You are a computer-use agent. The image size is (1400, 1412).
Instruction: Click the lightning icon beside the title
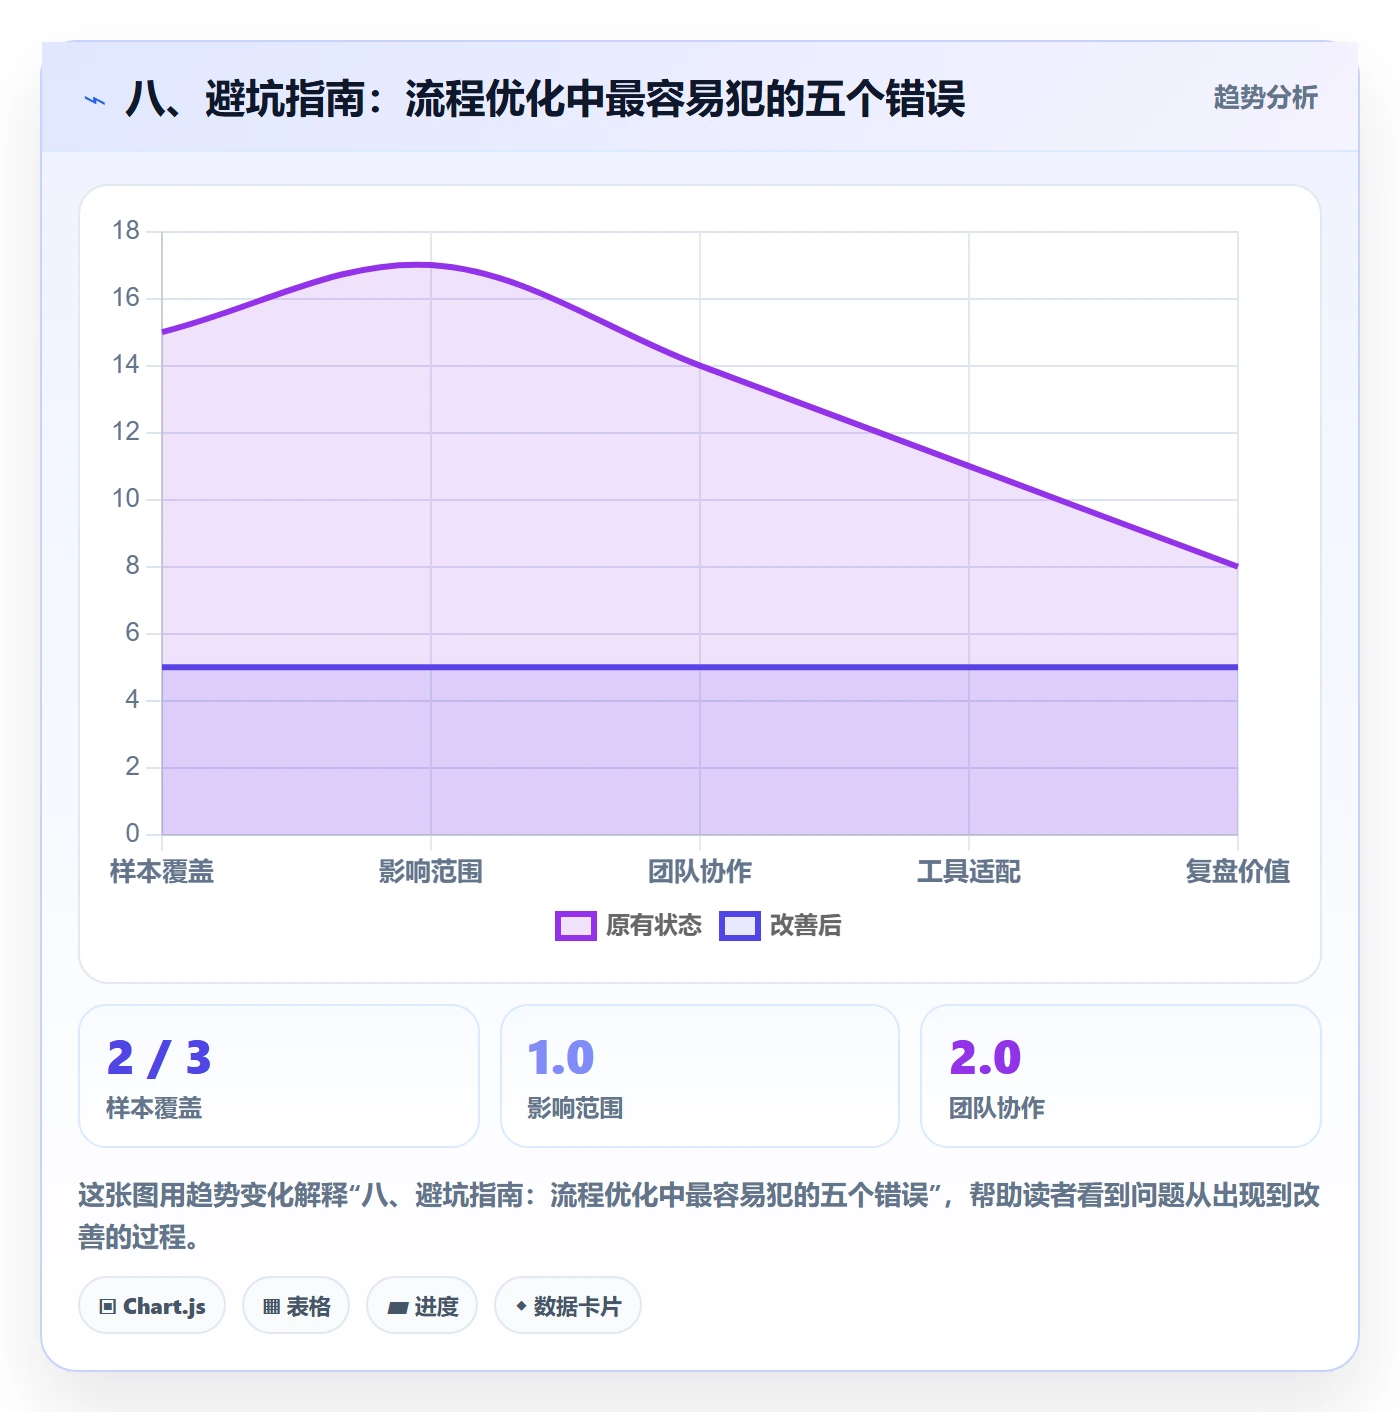pyautogui.click(x=95, y=100)
